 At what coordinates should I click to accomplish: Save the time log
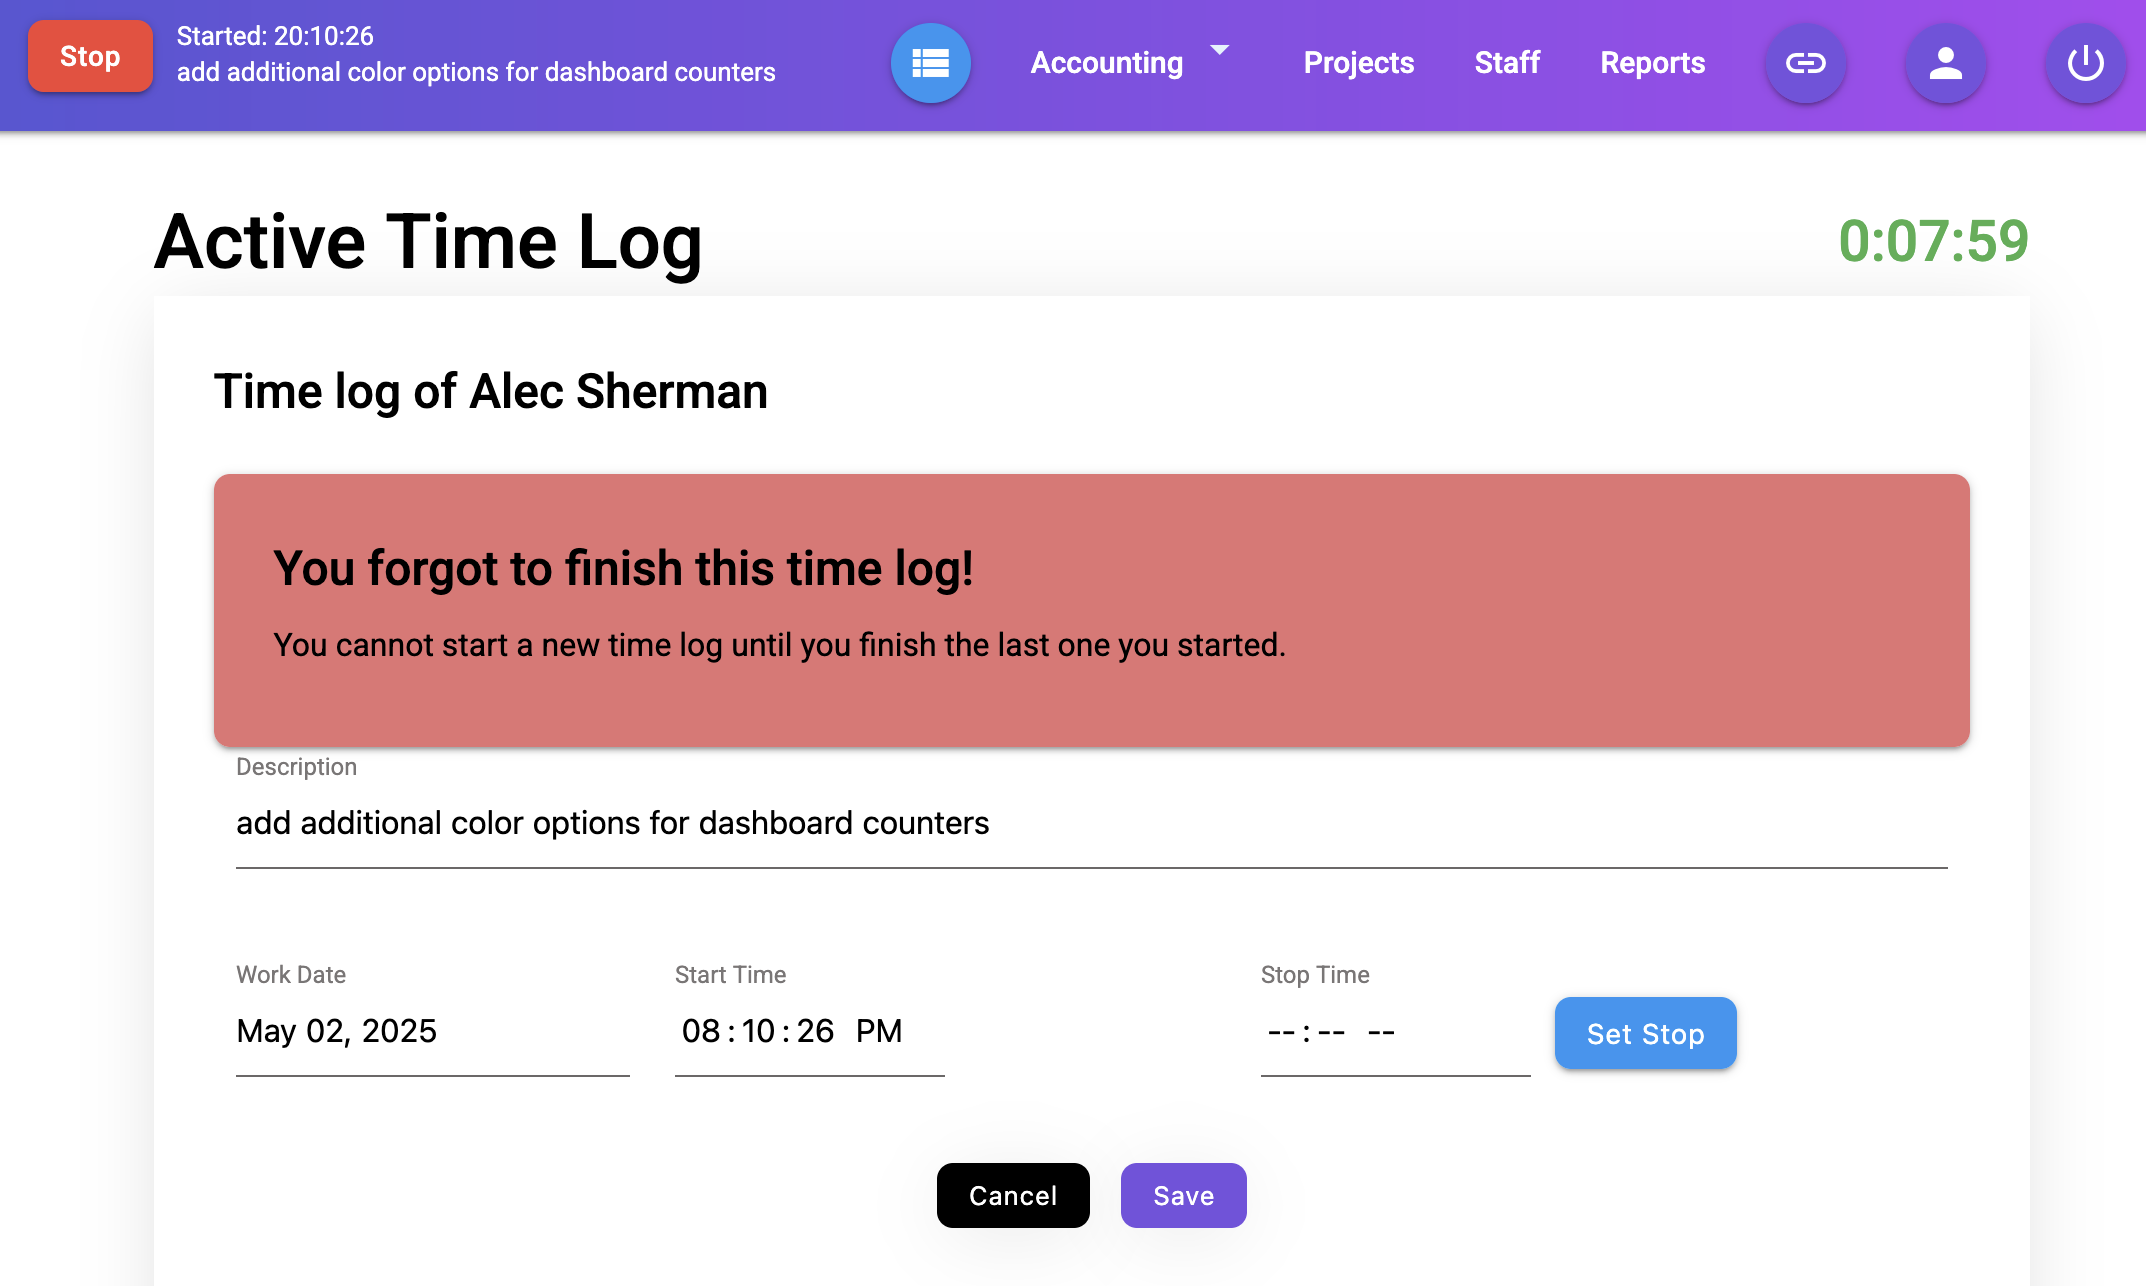pyautogui.click(x=1183, y=1195)
